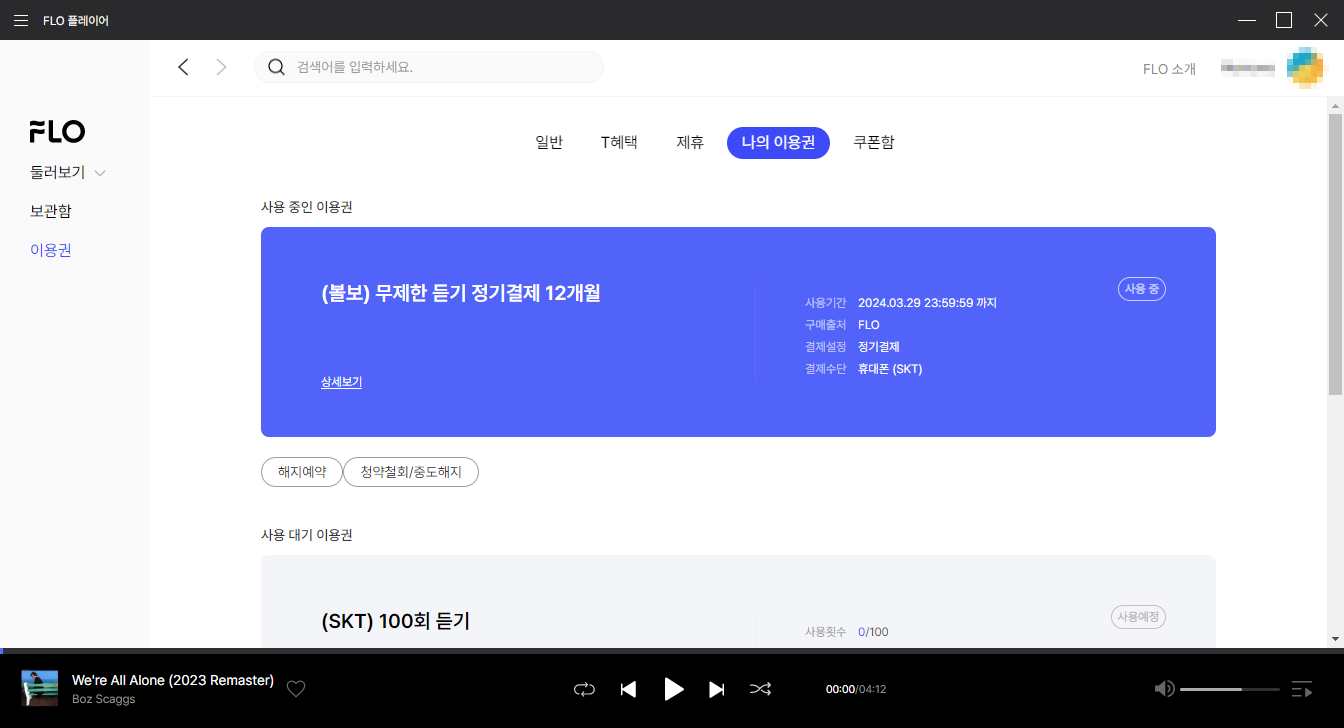Click the playback progress bar

click(x=672, y=651)
